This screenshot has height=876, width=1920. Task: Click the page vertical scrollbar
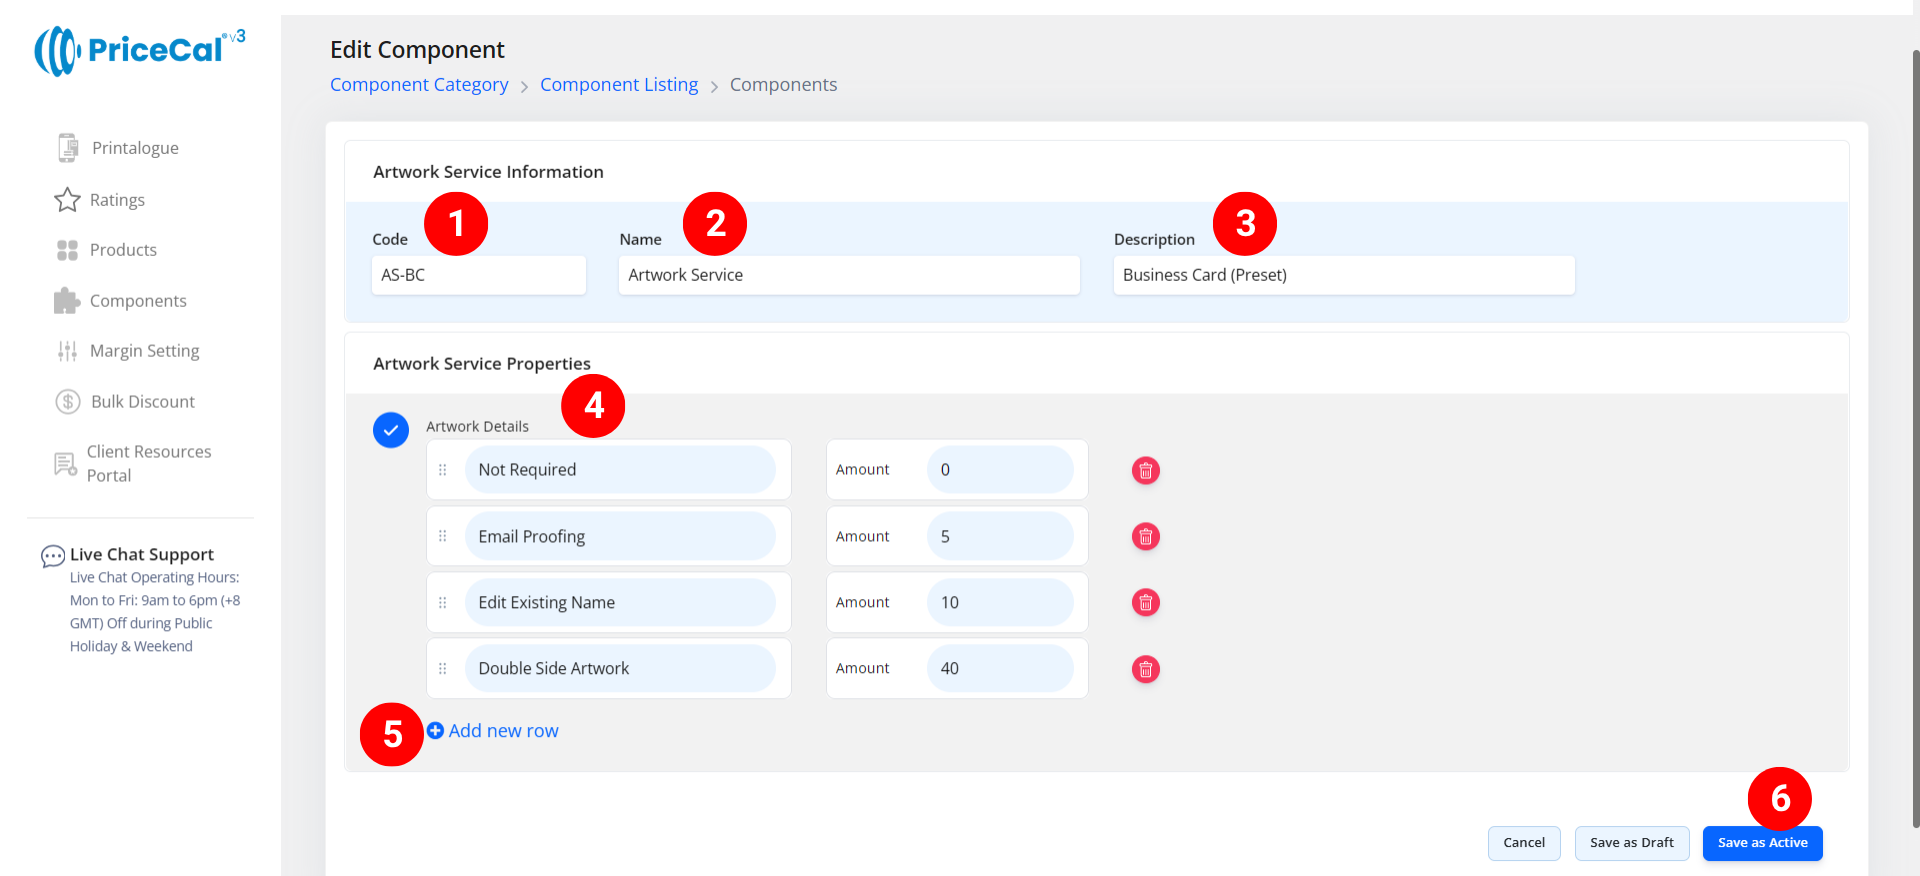point(1914,438)
